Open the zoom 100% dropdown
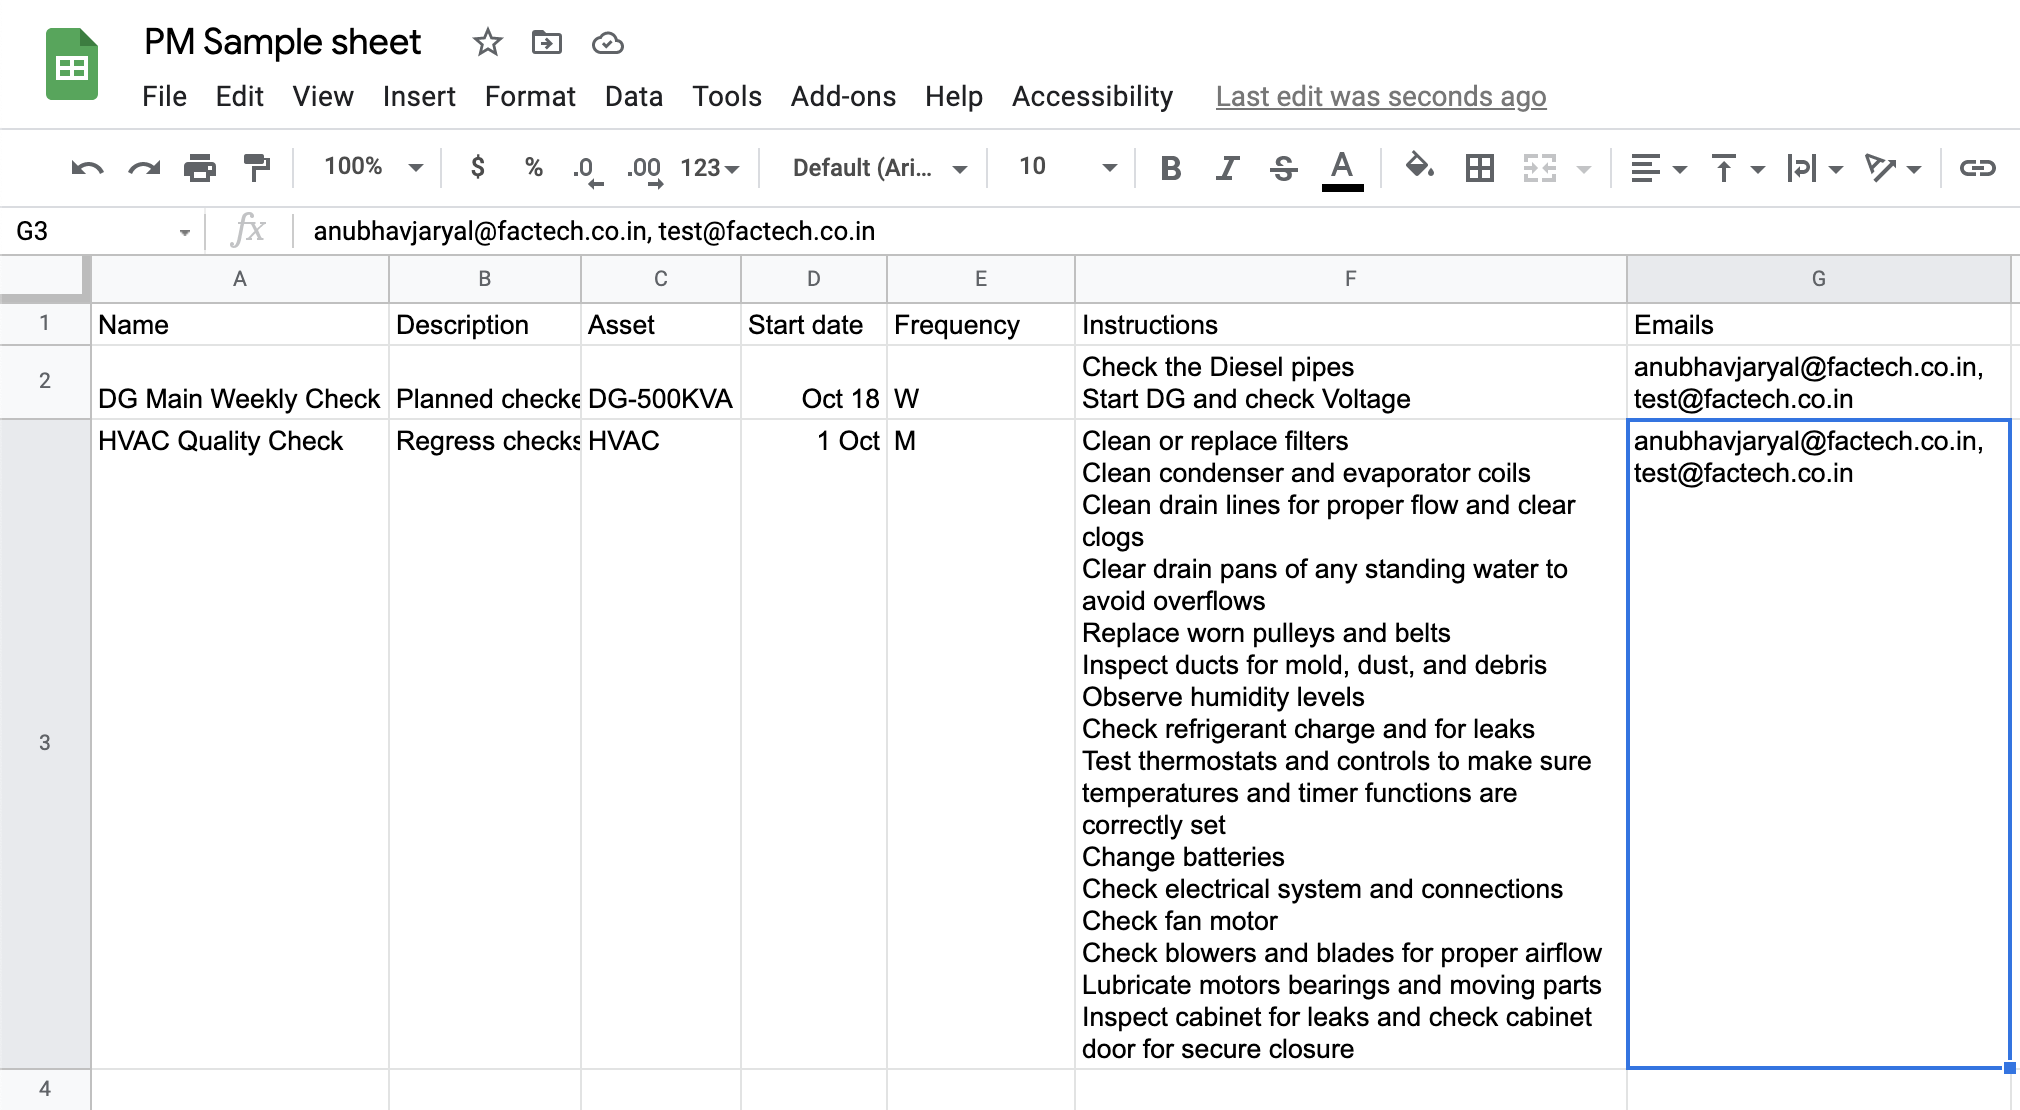This screenshot has height=1110, width=2020. [374, 167]
